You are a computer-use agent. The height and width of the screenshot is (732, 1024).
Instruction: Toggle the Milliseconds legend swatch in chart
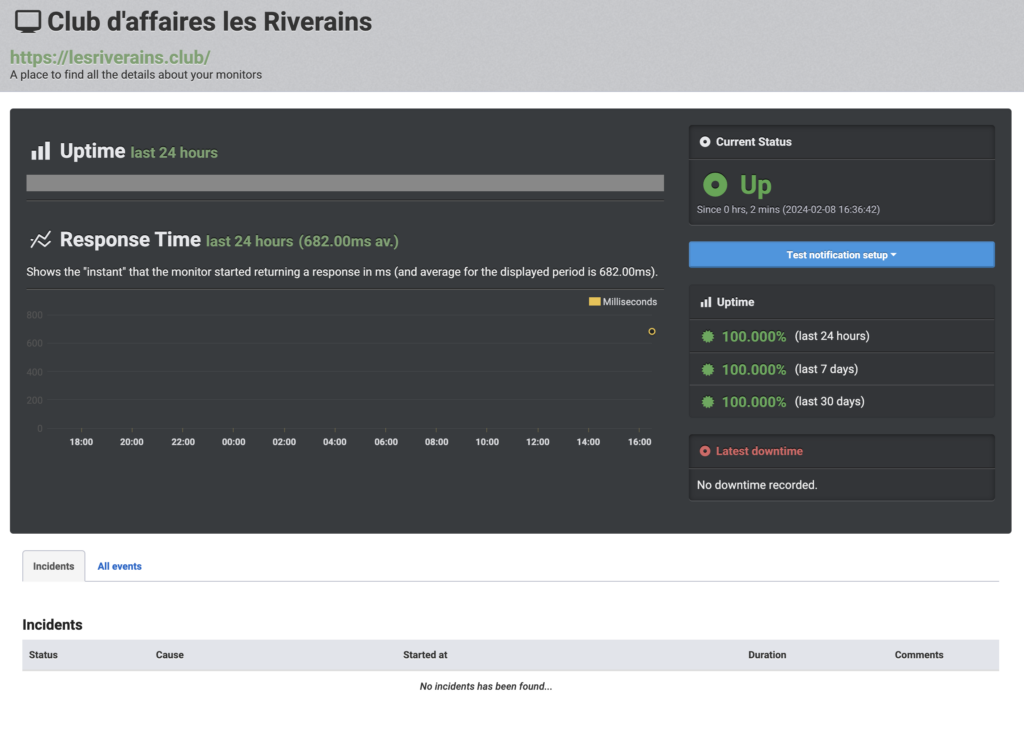pyautogui.click(x=594, y=301)
